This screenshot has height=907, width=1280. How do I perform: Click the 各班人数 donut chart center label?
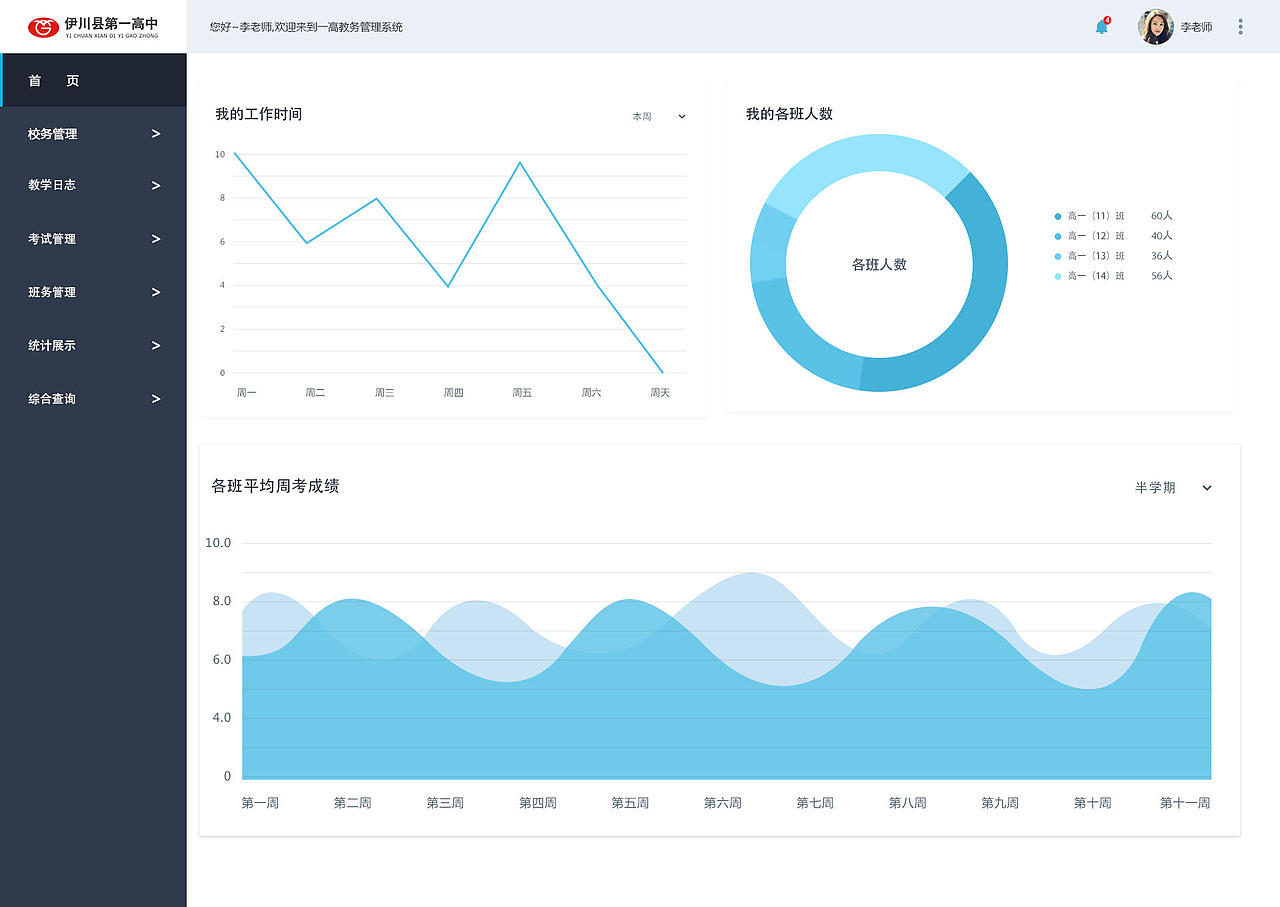coord(879,265)
